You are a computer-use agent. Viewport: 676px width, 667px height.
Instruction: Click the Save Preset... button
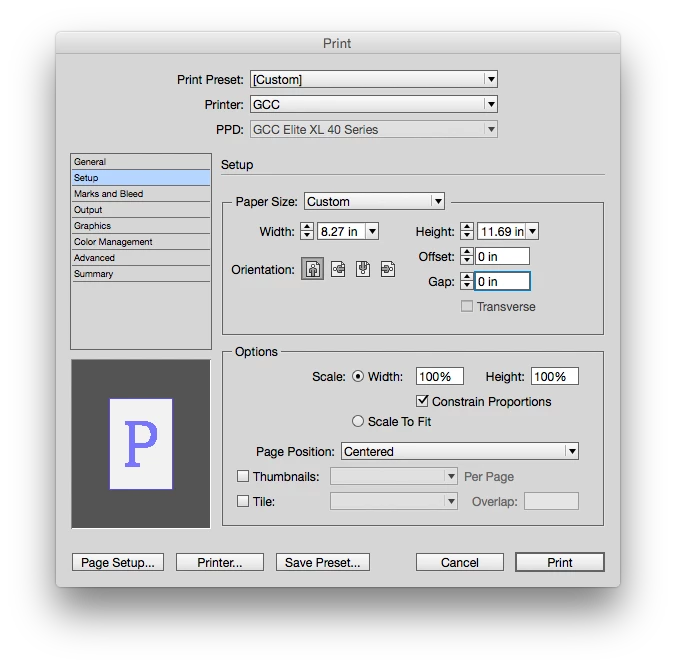(x=322, y=562)
